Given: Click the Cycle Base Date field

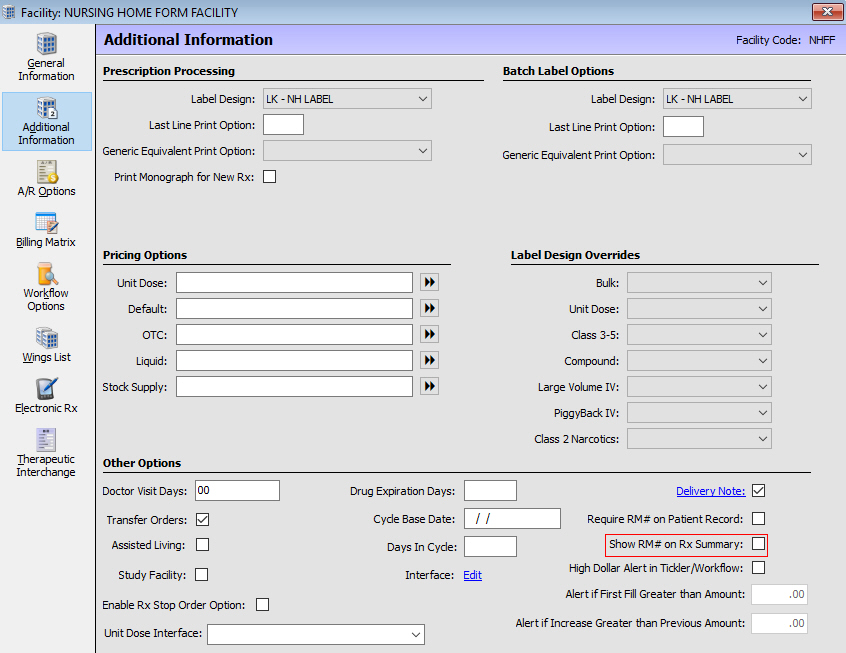Looking at the screenshot, I should click(512, 518).
